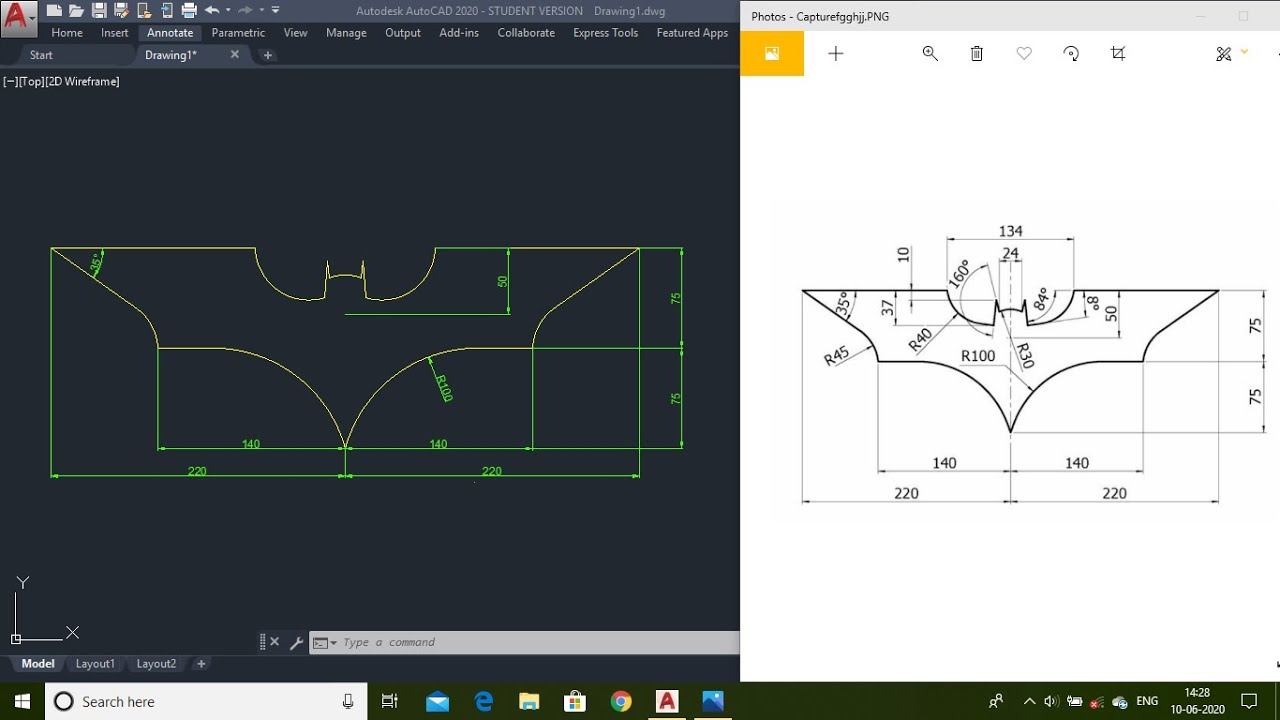Viewport: 1280px width, 720px height.
Task: Select the Zoom magnifier icon in Photos
Action: coord(930,53)
